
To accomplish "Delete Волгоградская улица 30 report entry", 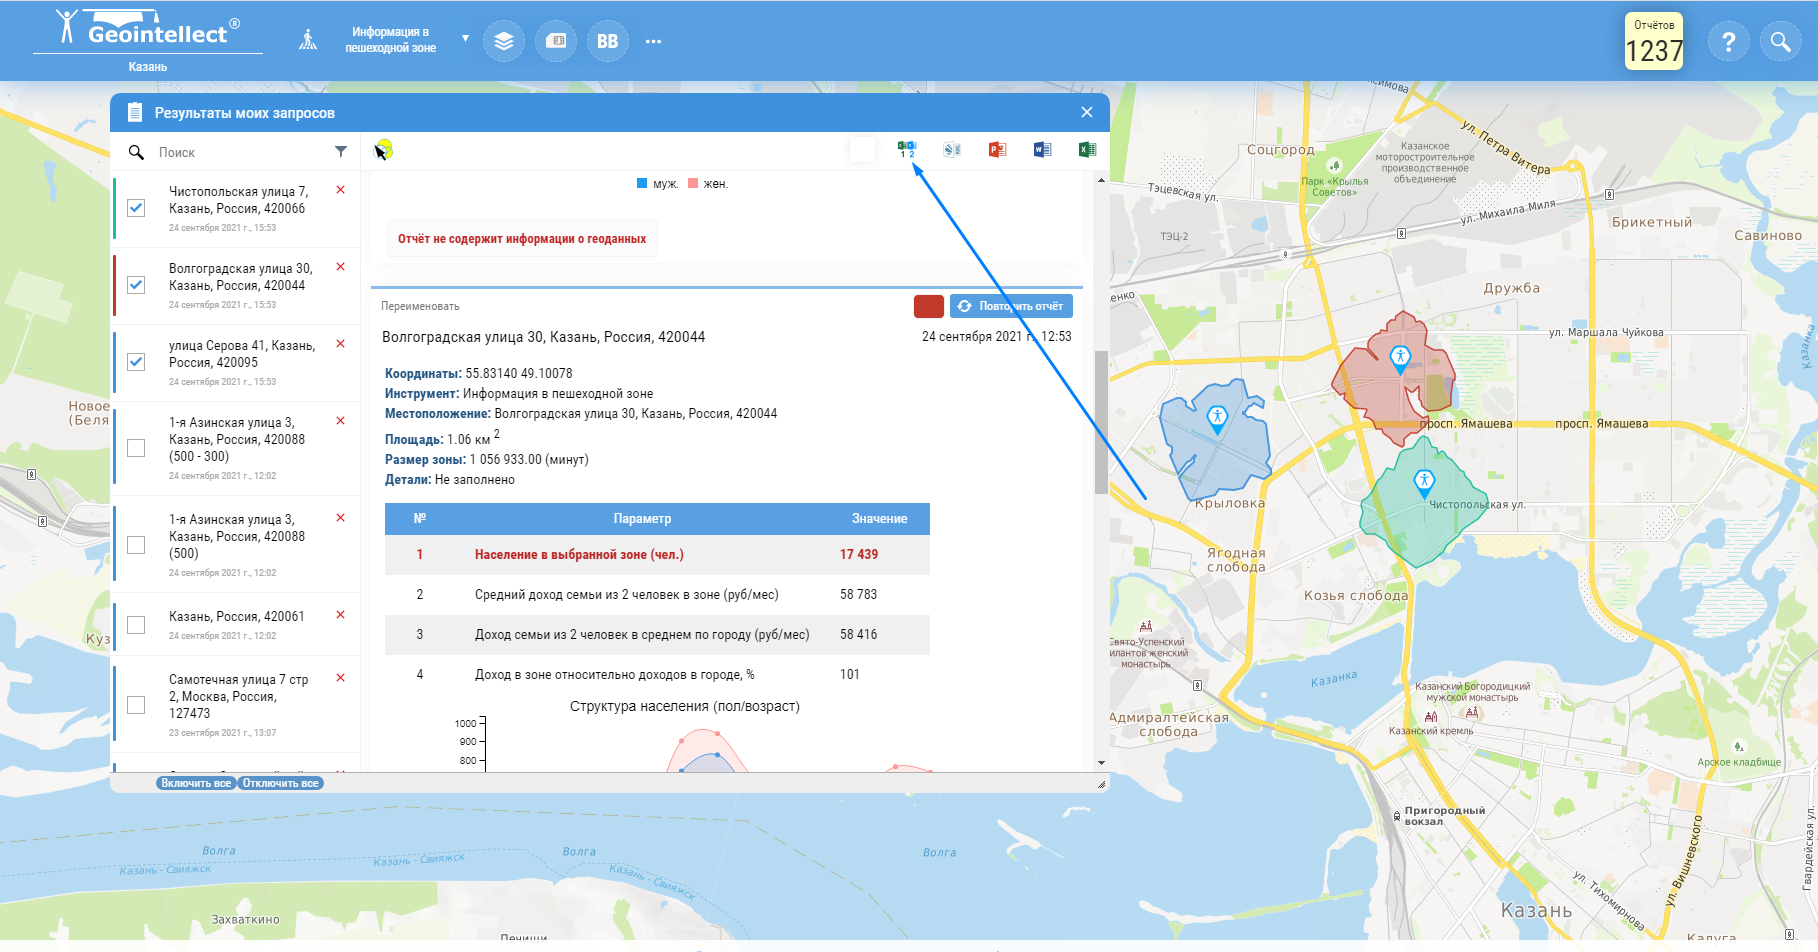I will tap(341, 267).
